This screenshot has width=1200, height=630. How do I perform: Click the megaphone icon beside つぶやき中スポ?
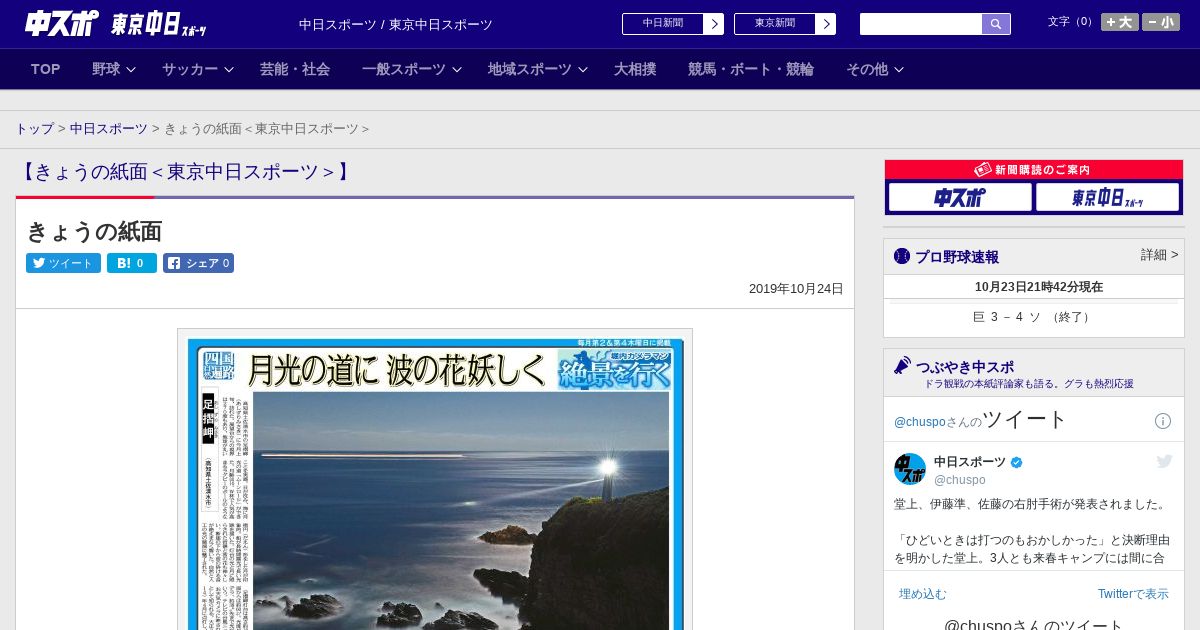[x=903, y=365]
